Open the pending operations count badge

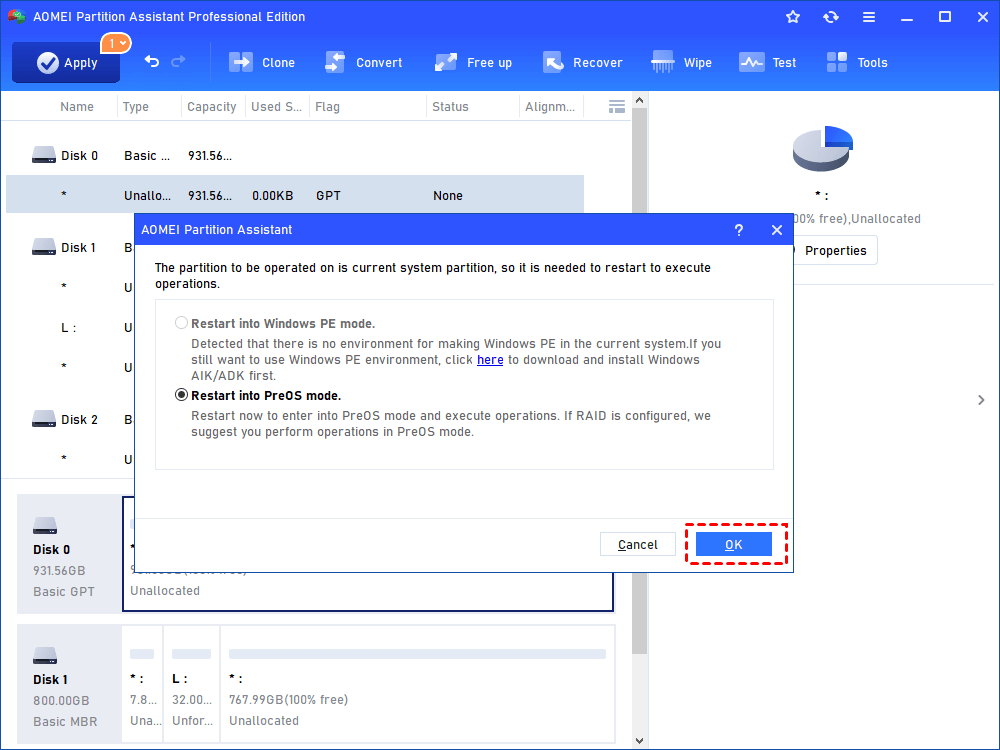[x=115, y=43]
